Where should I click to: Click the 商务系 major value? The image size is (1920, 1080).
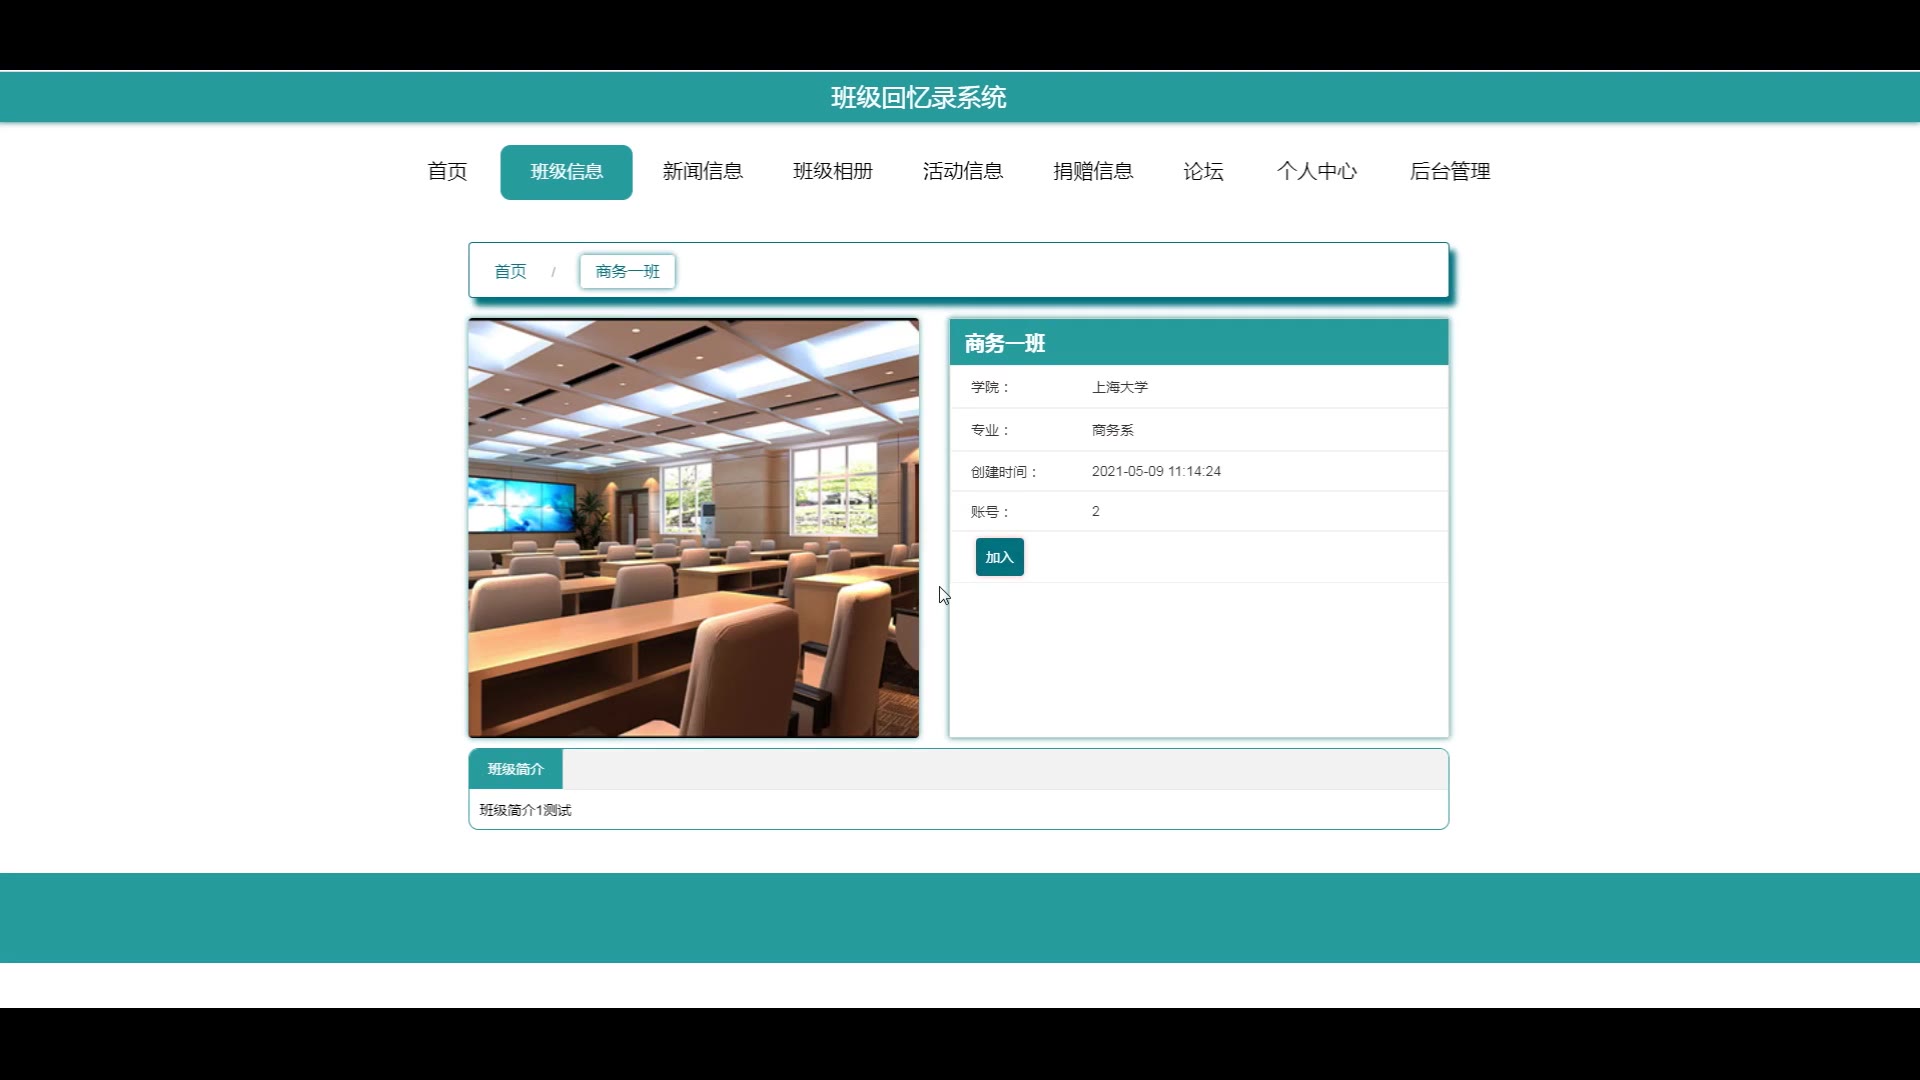(1112, 430)
